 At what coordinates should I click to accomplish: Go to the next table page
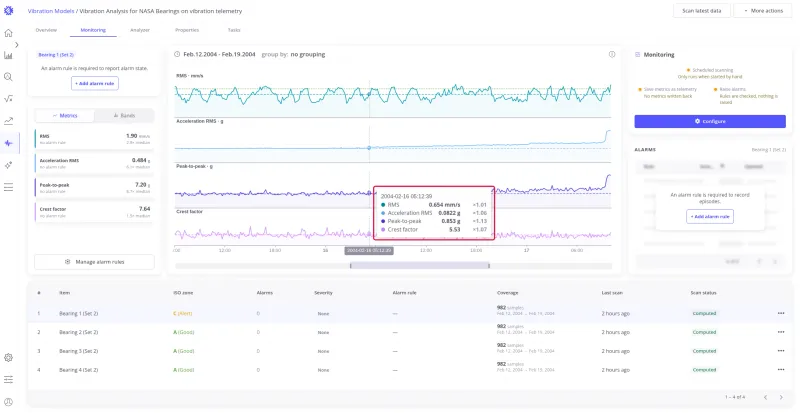pyautogui.click(x=781, y=397)
